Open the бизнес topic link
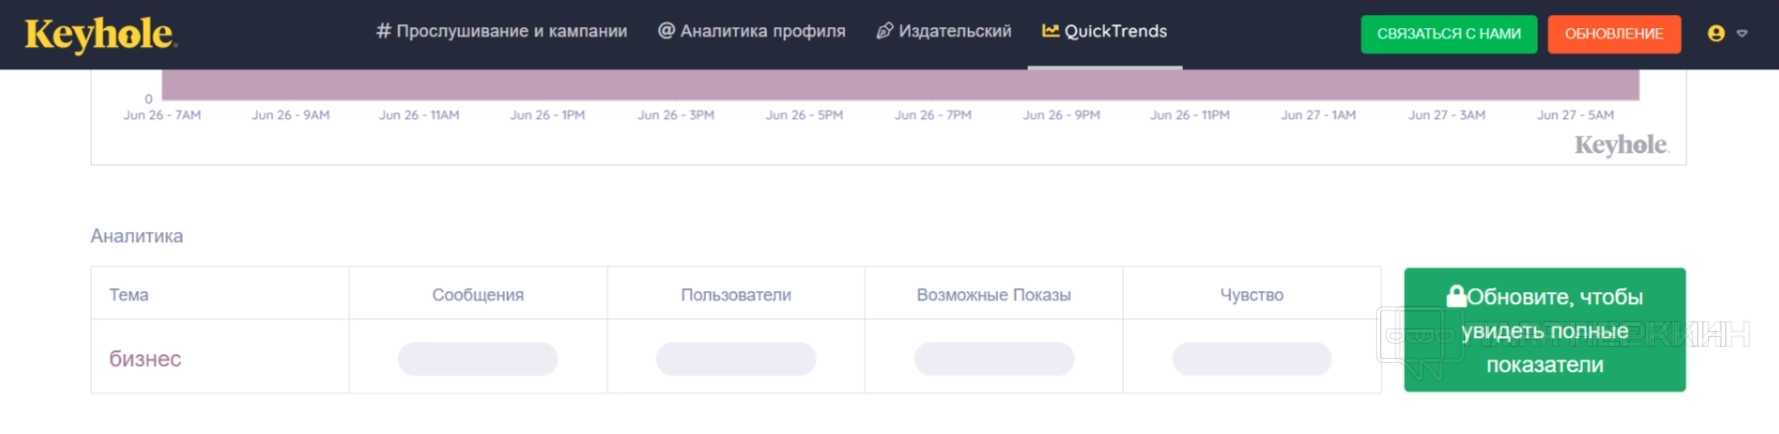The image size is (1779, 434). (x=145, y=359)
